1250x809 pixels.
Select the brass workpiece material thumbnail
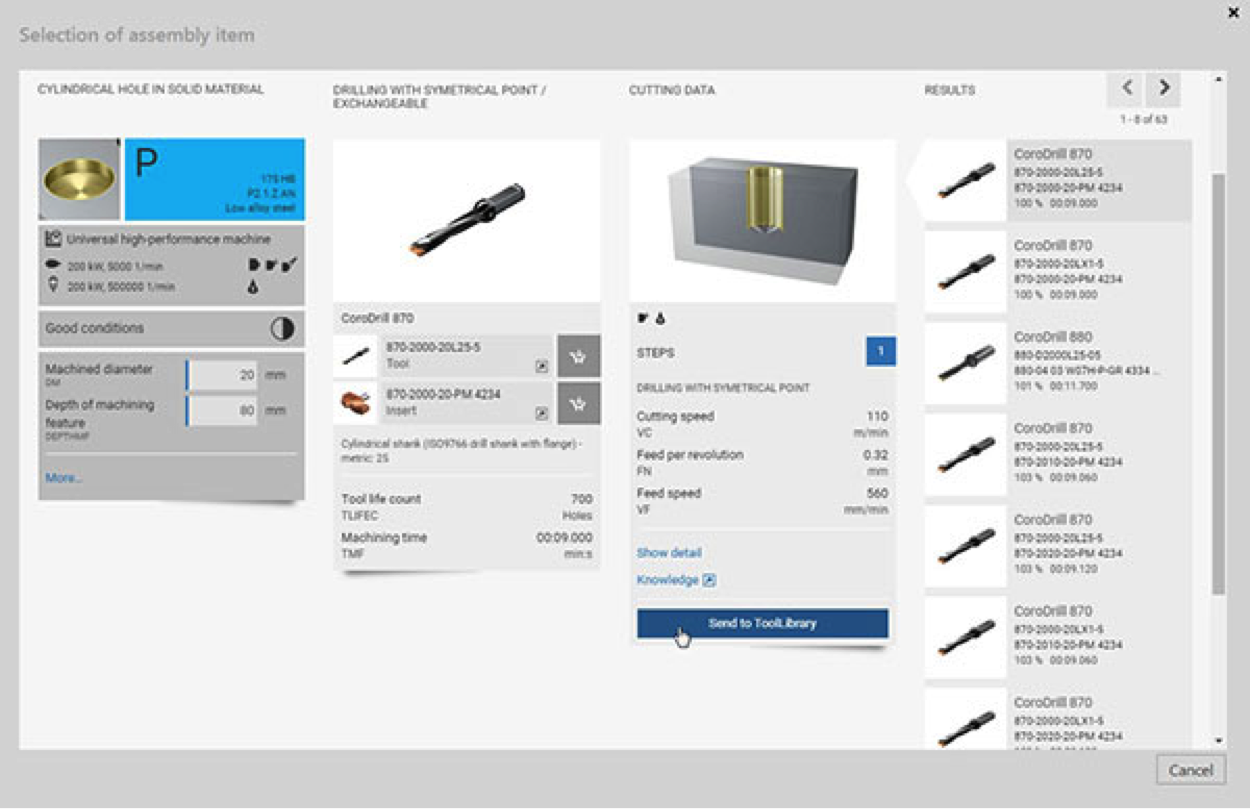[x=80, y=179]
